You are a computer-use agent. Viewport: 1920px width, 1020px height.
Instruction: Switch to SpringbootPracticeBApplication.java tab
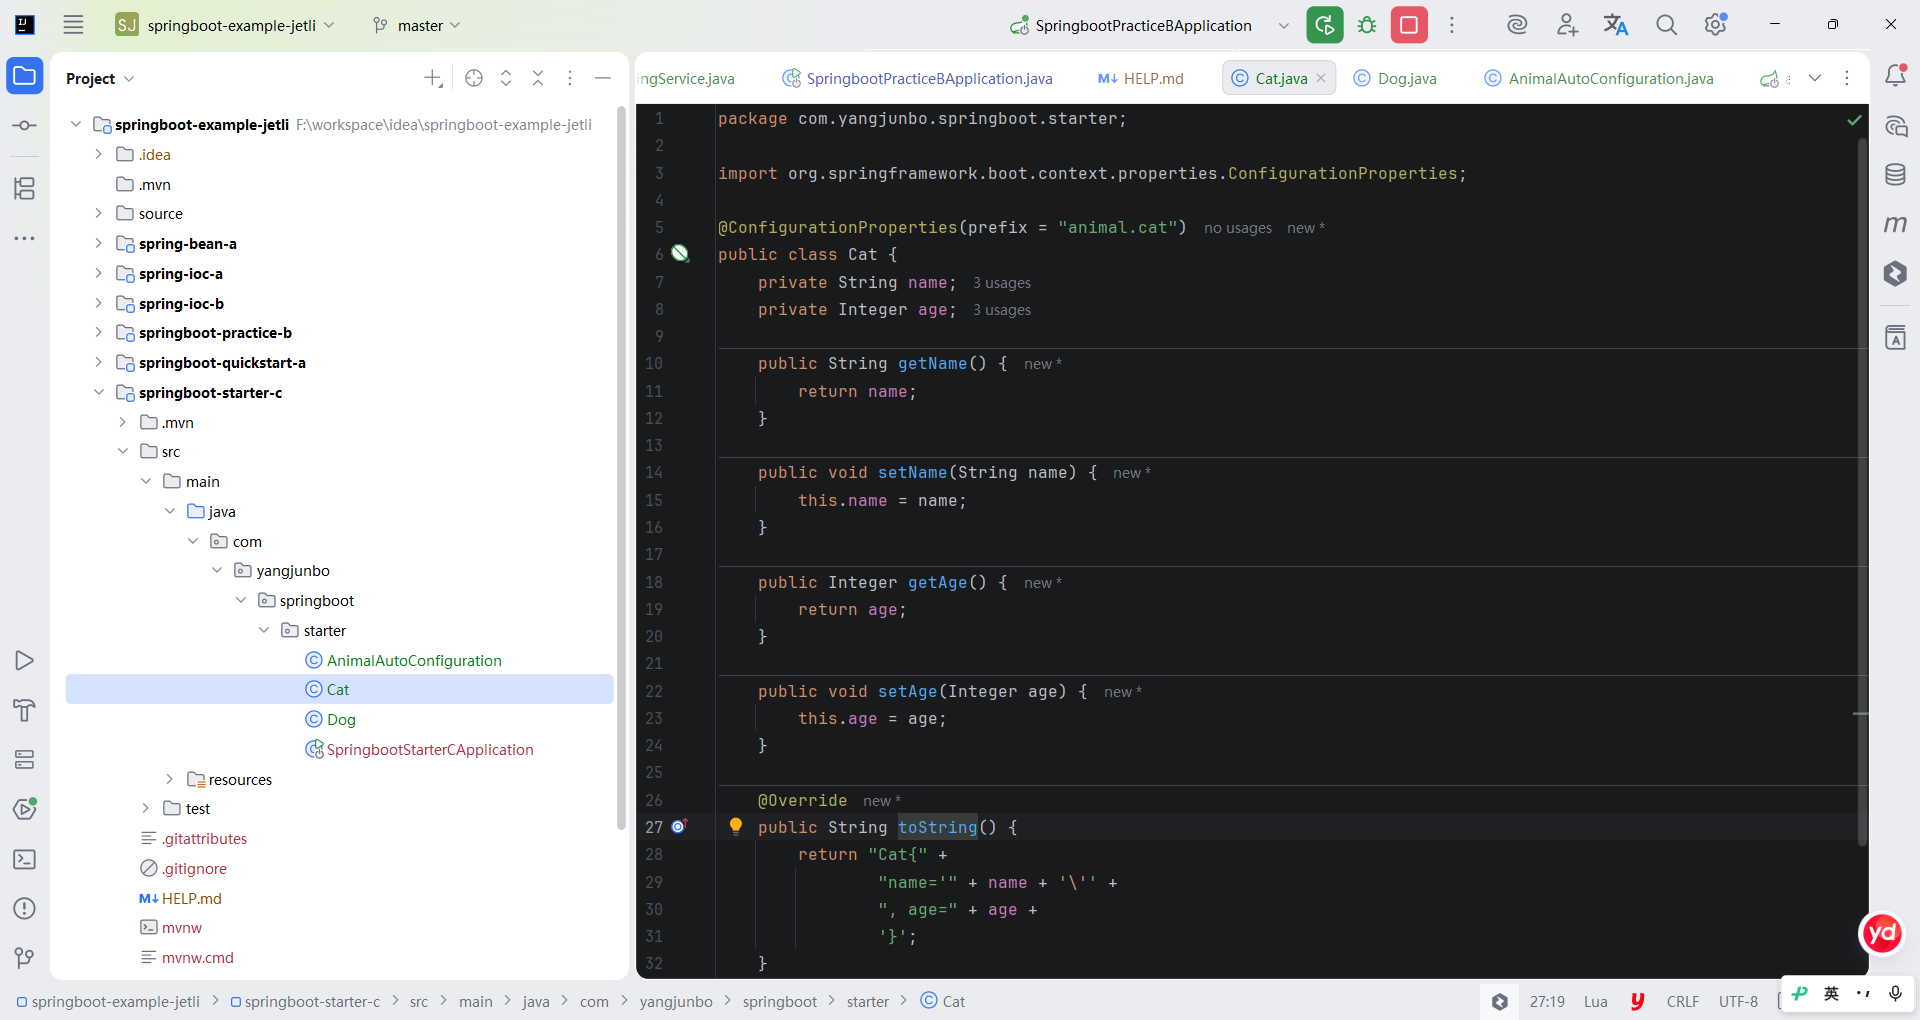point(917,78)
